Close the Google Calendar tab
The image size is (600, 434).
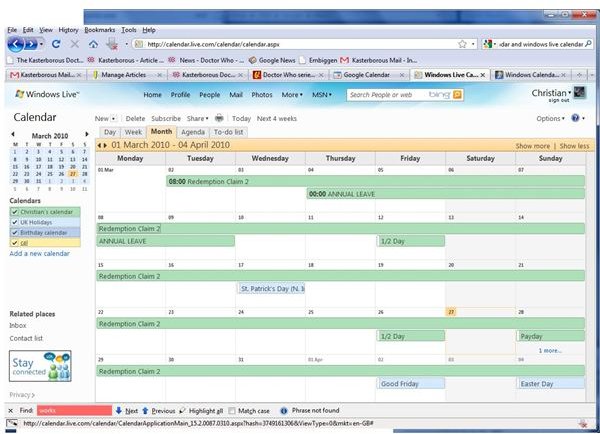pos(402,75)
